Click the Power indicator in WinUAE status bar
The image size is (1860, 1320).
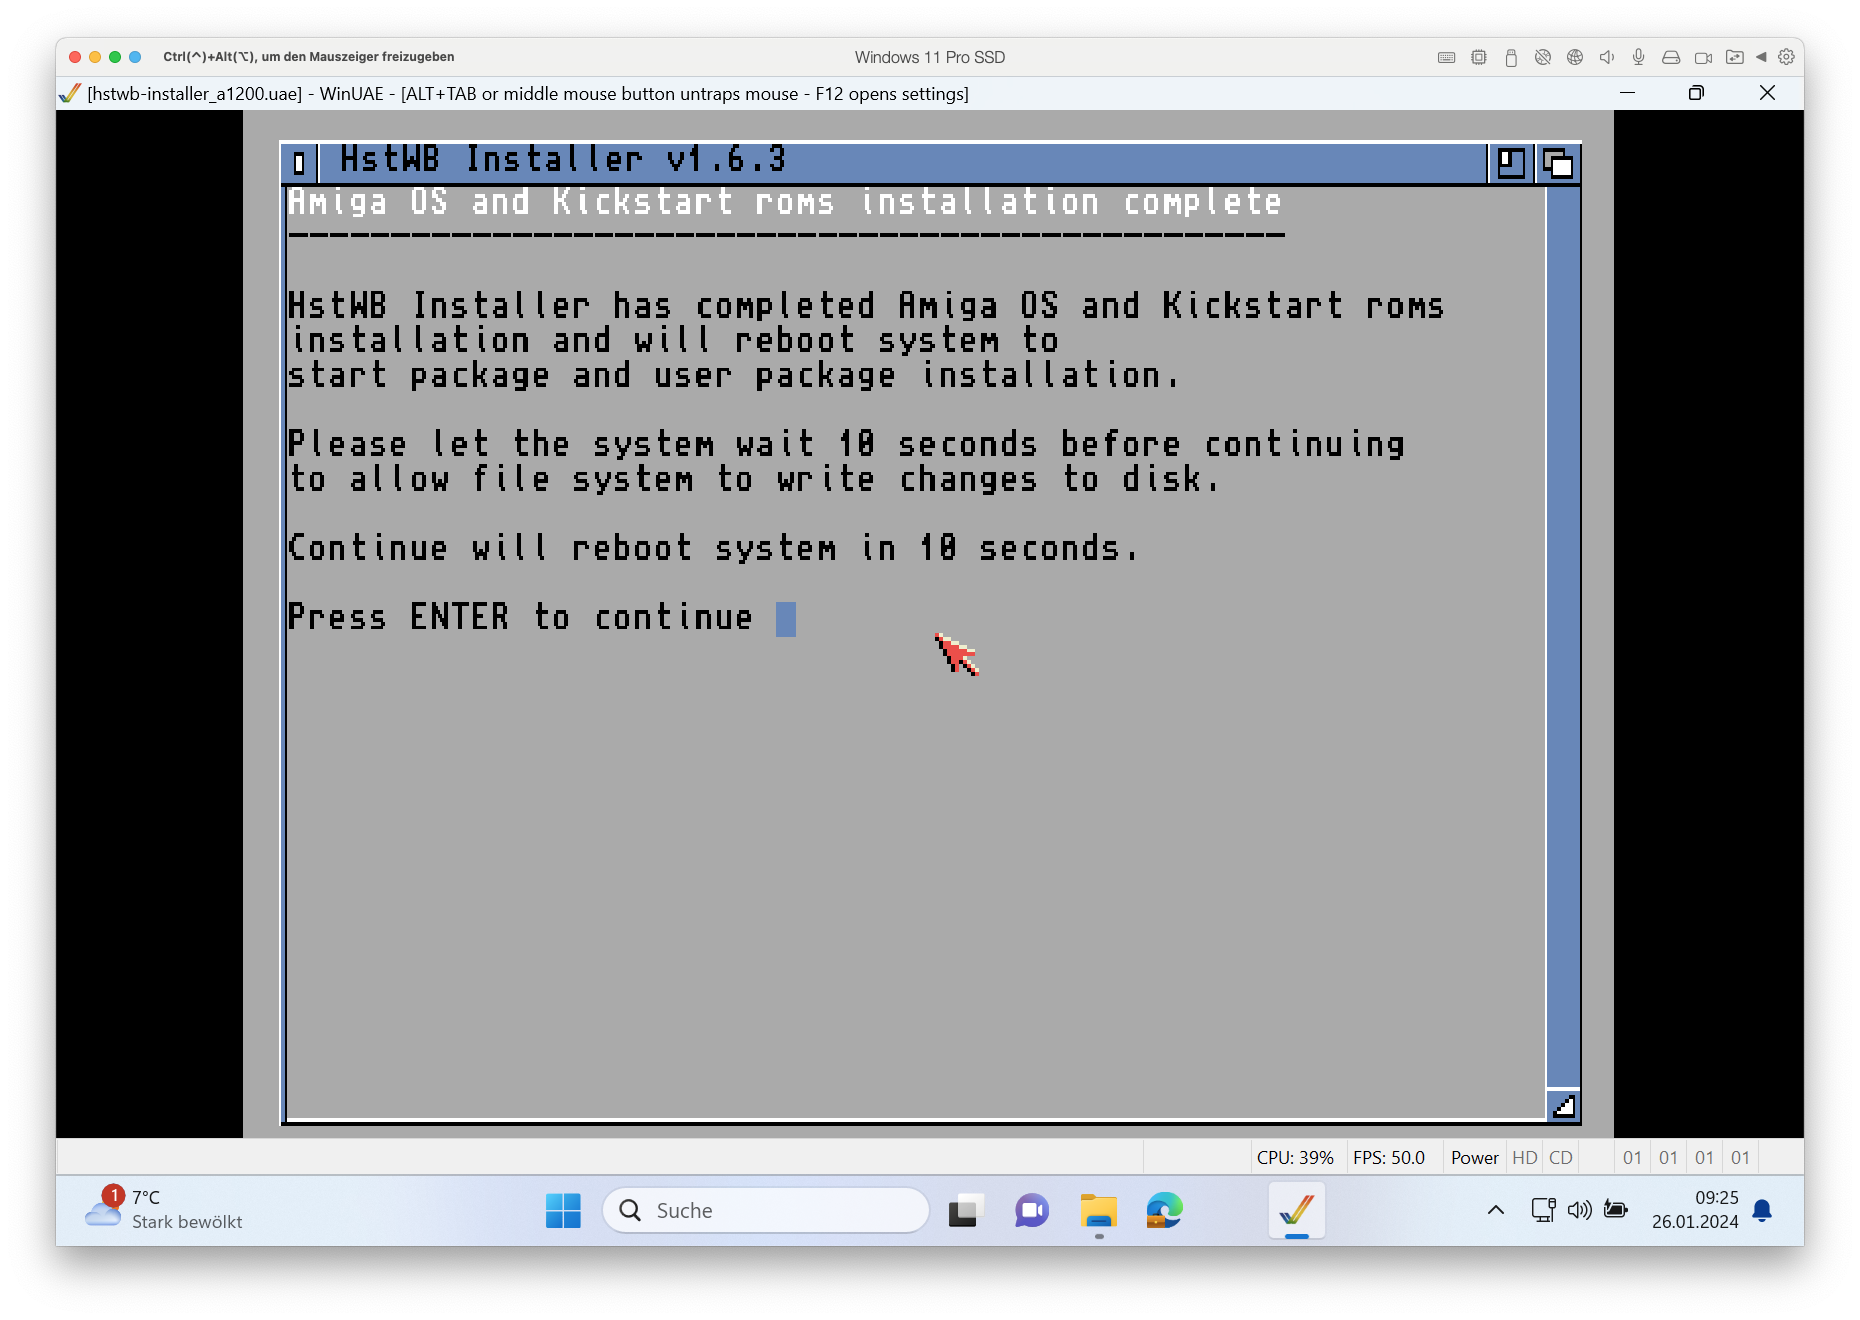click(1474, 1157)
